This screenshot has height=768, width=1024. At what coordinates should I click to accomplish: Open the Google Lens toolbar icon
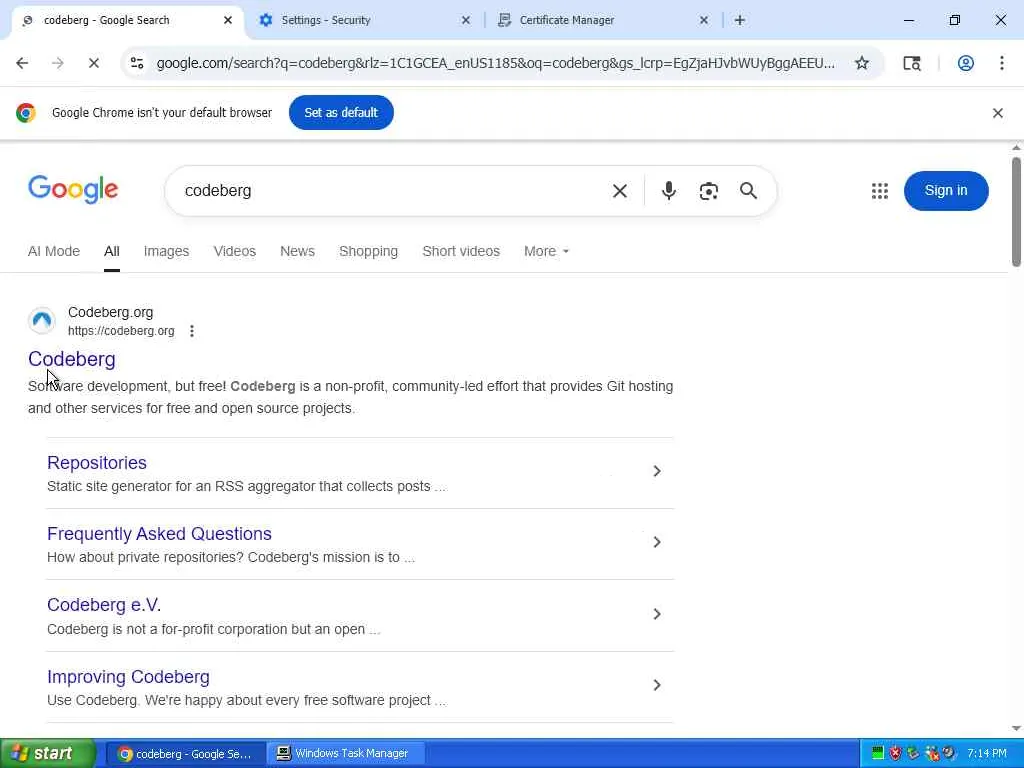[x=912, y=63]
